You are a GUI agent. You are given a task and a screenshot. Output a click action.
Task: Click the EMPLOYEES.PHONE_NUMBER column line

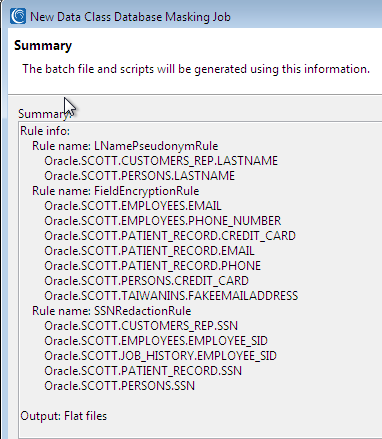coord(163,221)
